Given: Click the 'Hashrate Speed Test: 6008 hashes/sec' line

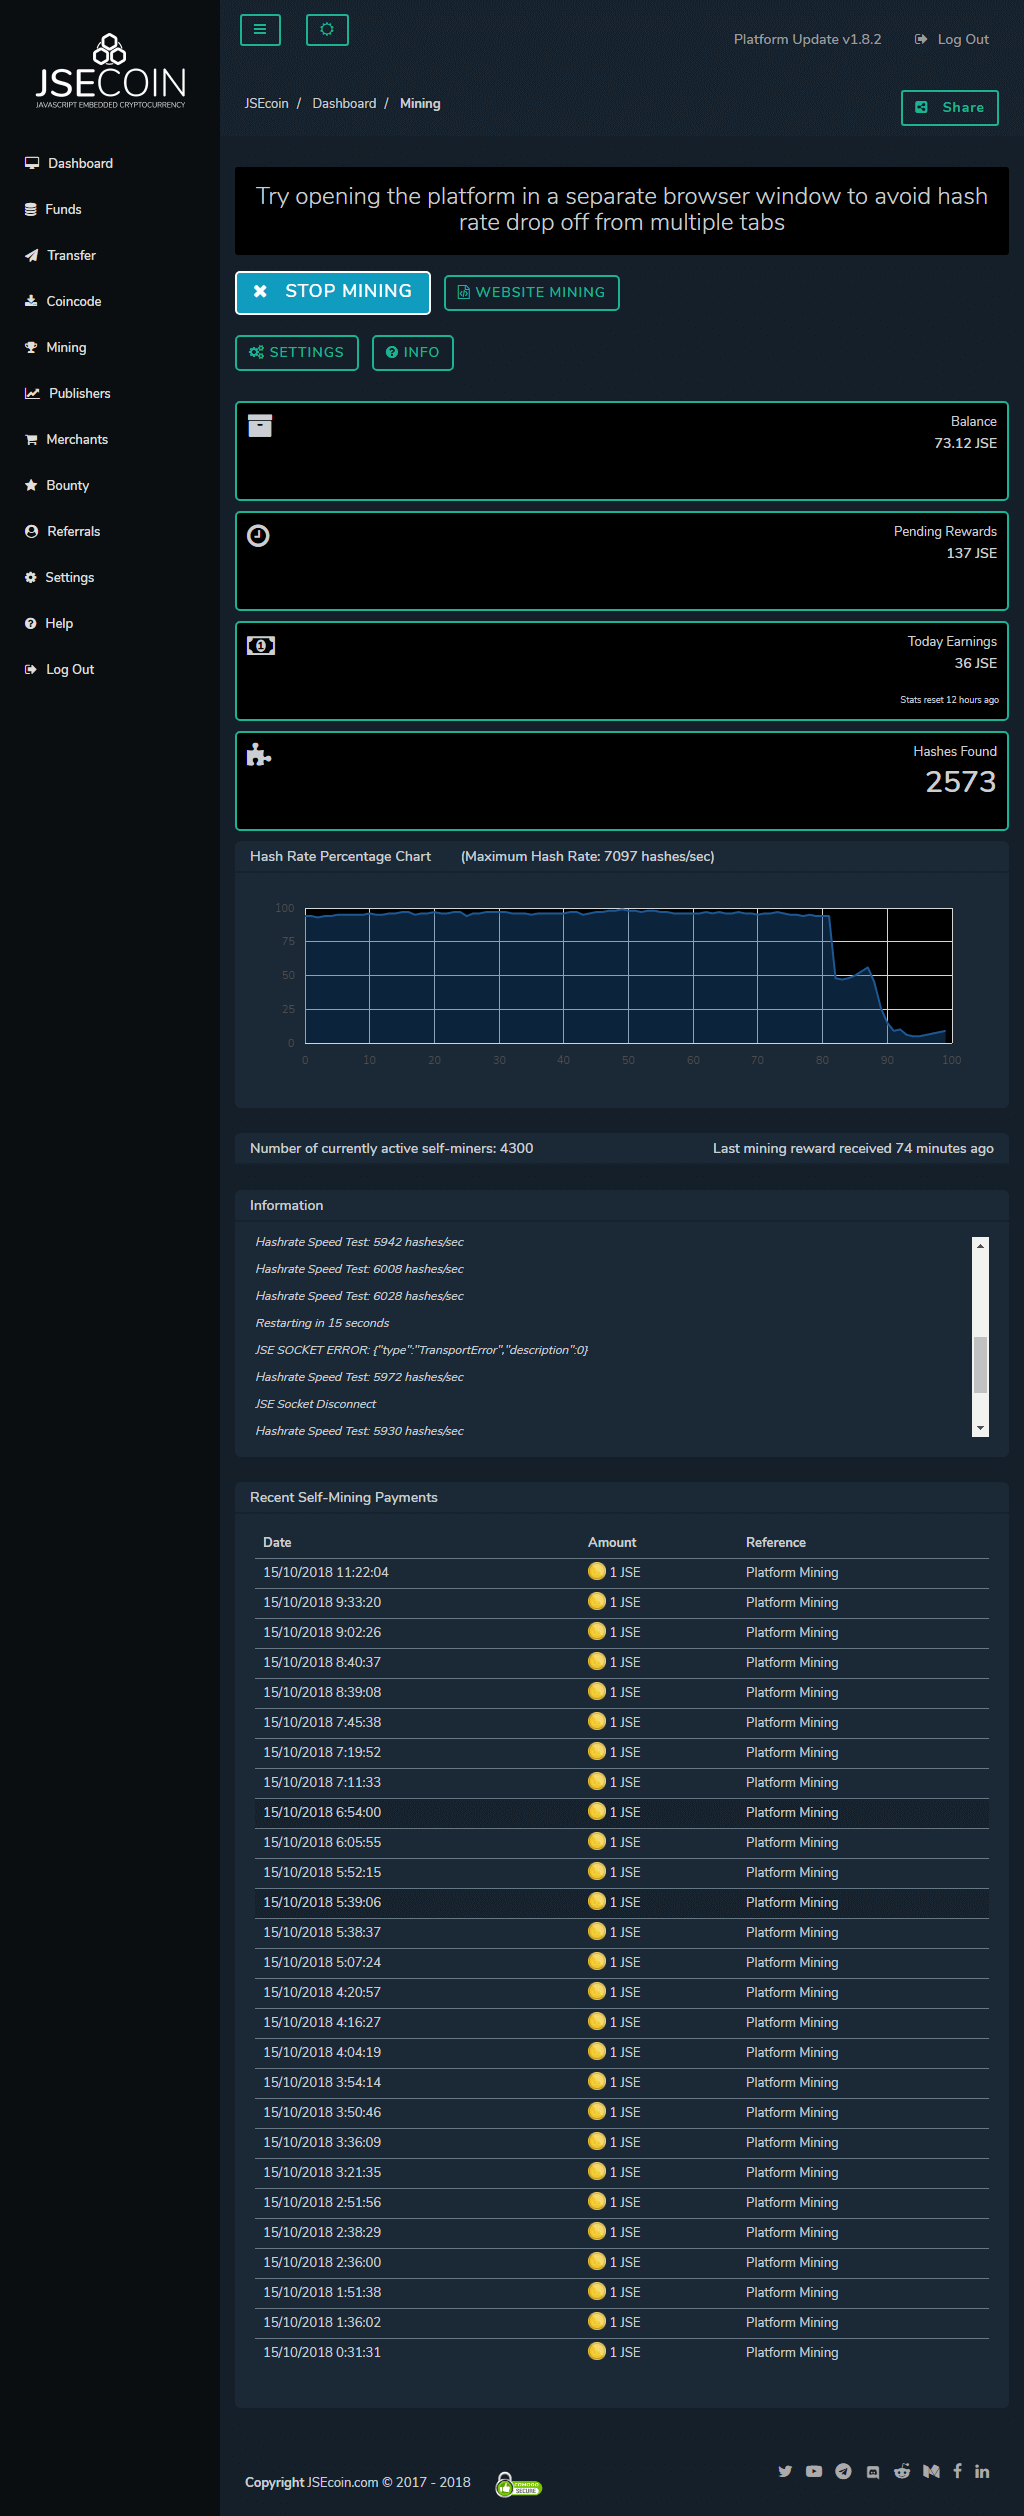Looking at the screenshot, I should 360,1269.
